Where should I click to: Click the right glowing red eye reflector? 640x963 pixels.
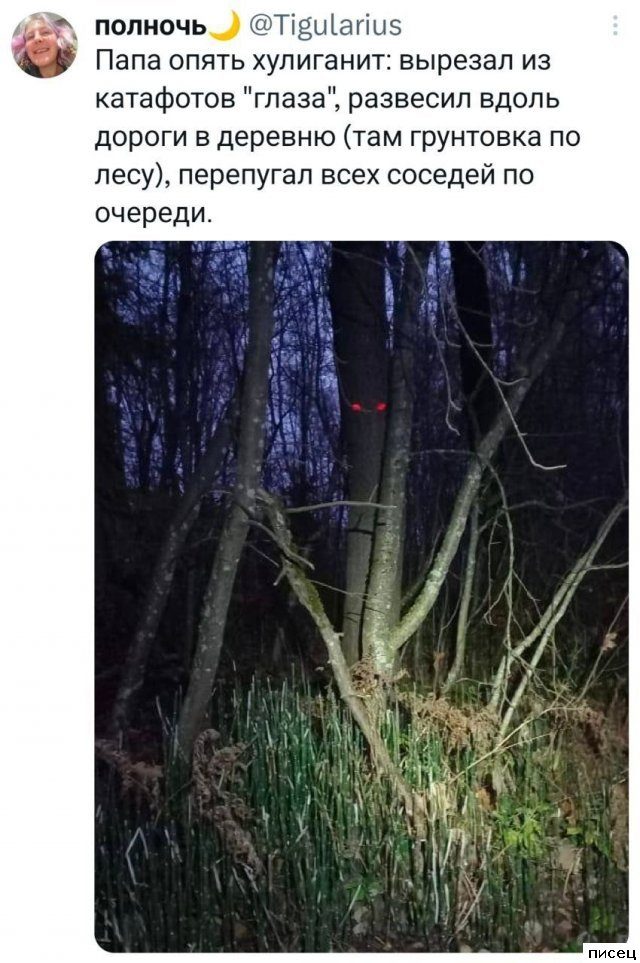point(381,406)
